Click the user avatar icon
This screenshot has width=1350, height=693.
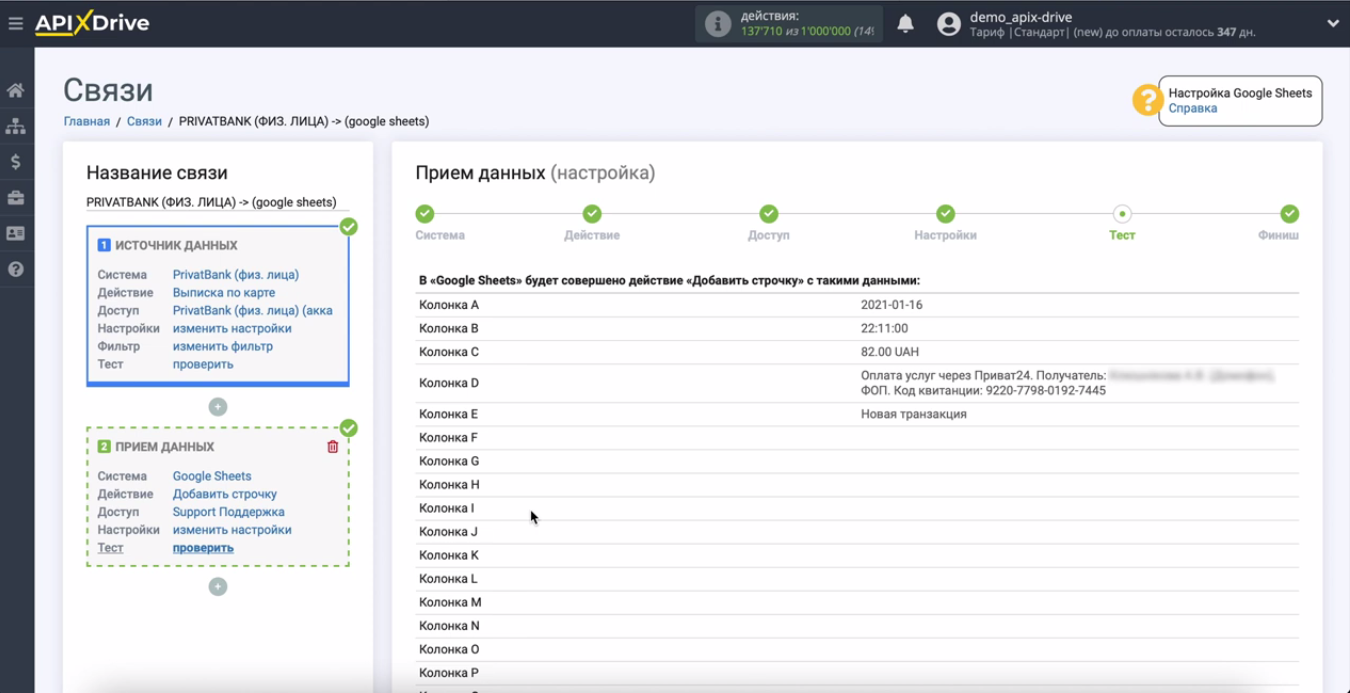click(949, 24)
